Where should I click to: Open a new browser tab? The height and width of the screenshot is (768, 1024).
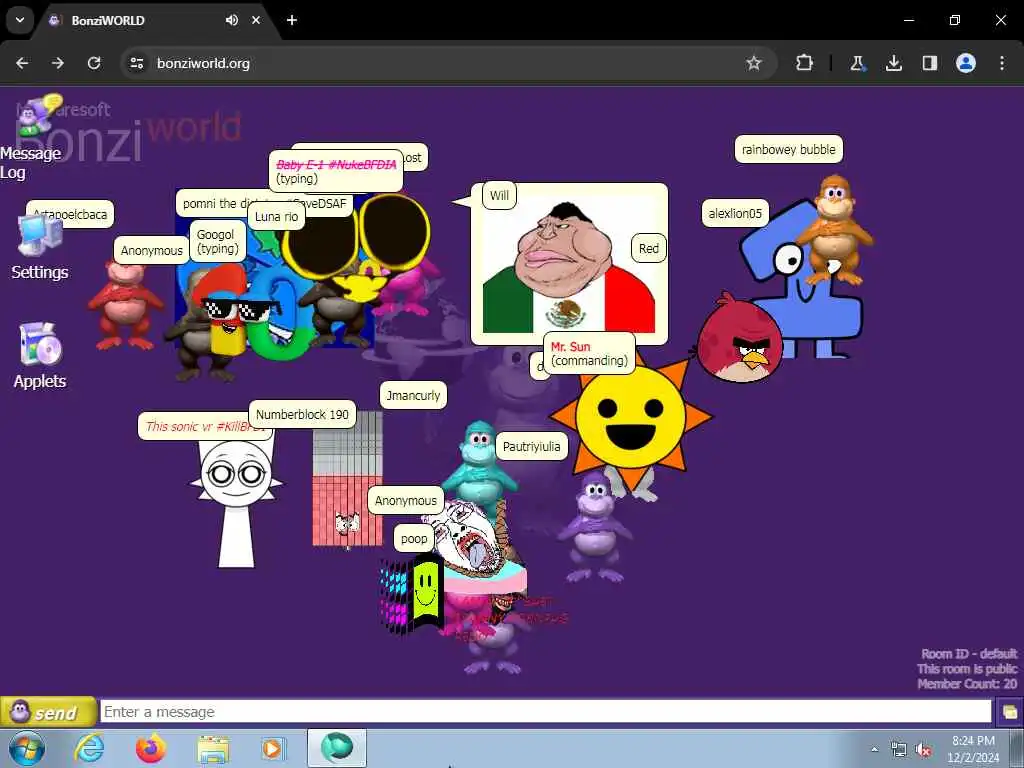point(292,20)
